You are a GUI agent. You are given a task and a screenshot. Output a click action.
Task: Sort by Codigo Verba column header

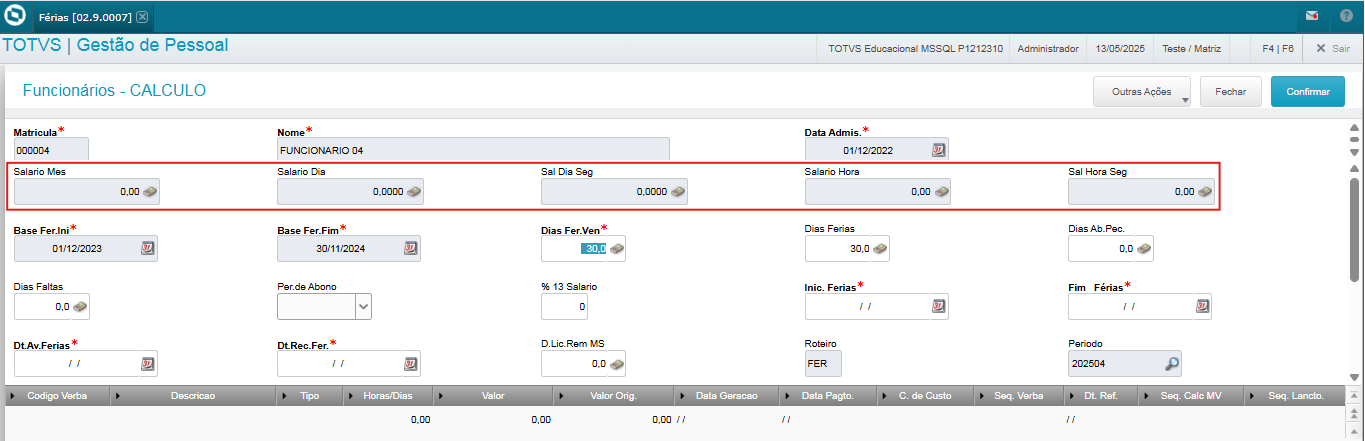click(57, 396)
